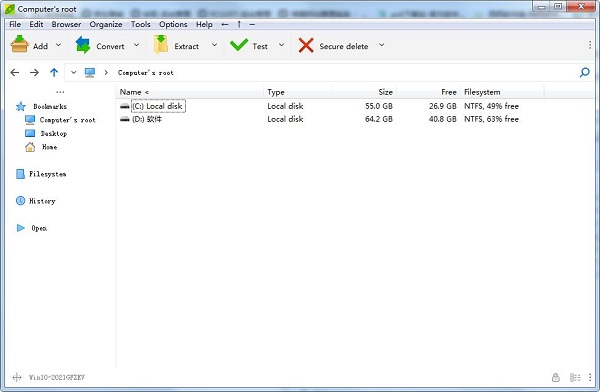This screenshot has height=392, width=600.
Task: Minimize the Computer's root window
Action: [541, 7]
